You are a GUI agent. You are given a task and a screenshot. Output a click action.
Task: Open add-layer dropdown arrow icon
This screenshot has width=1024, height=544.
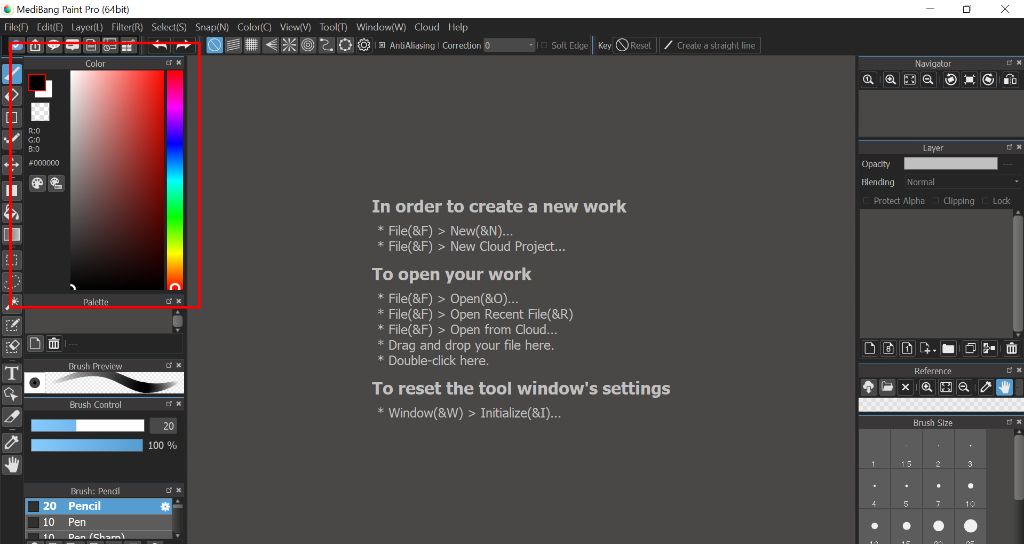click(x=927, y=349)
